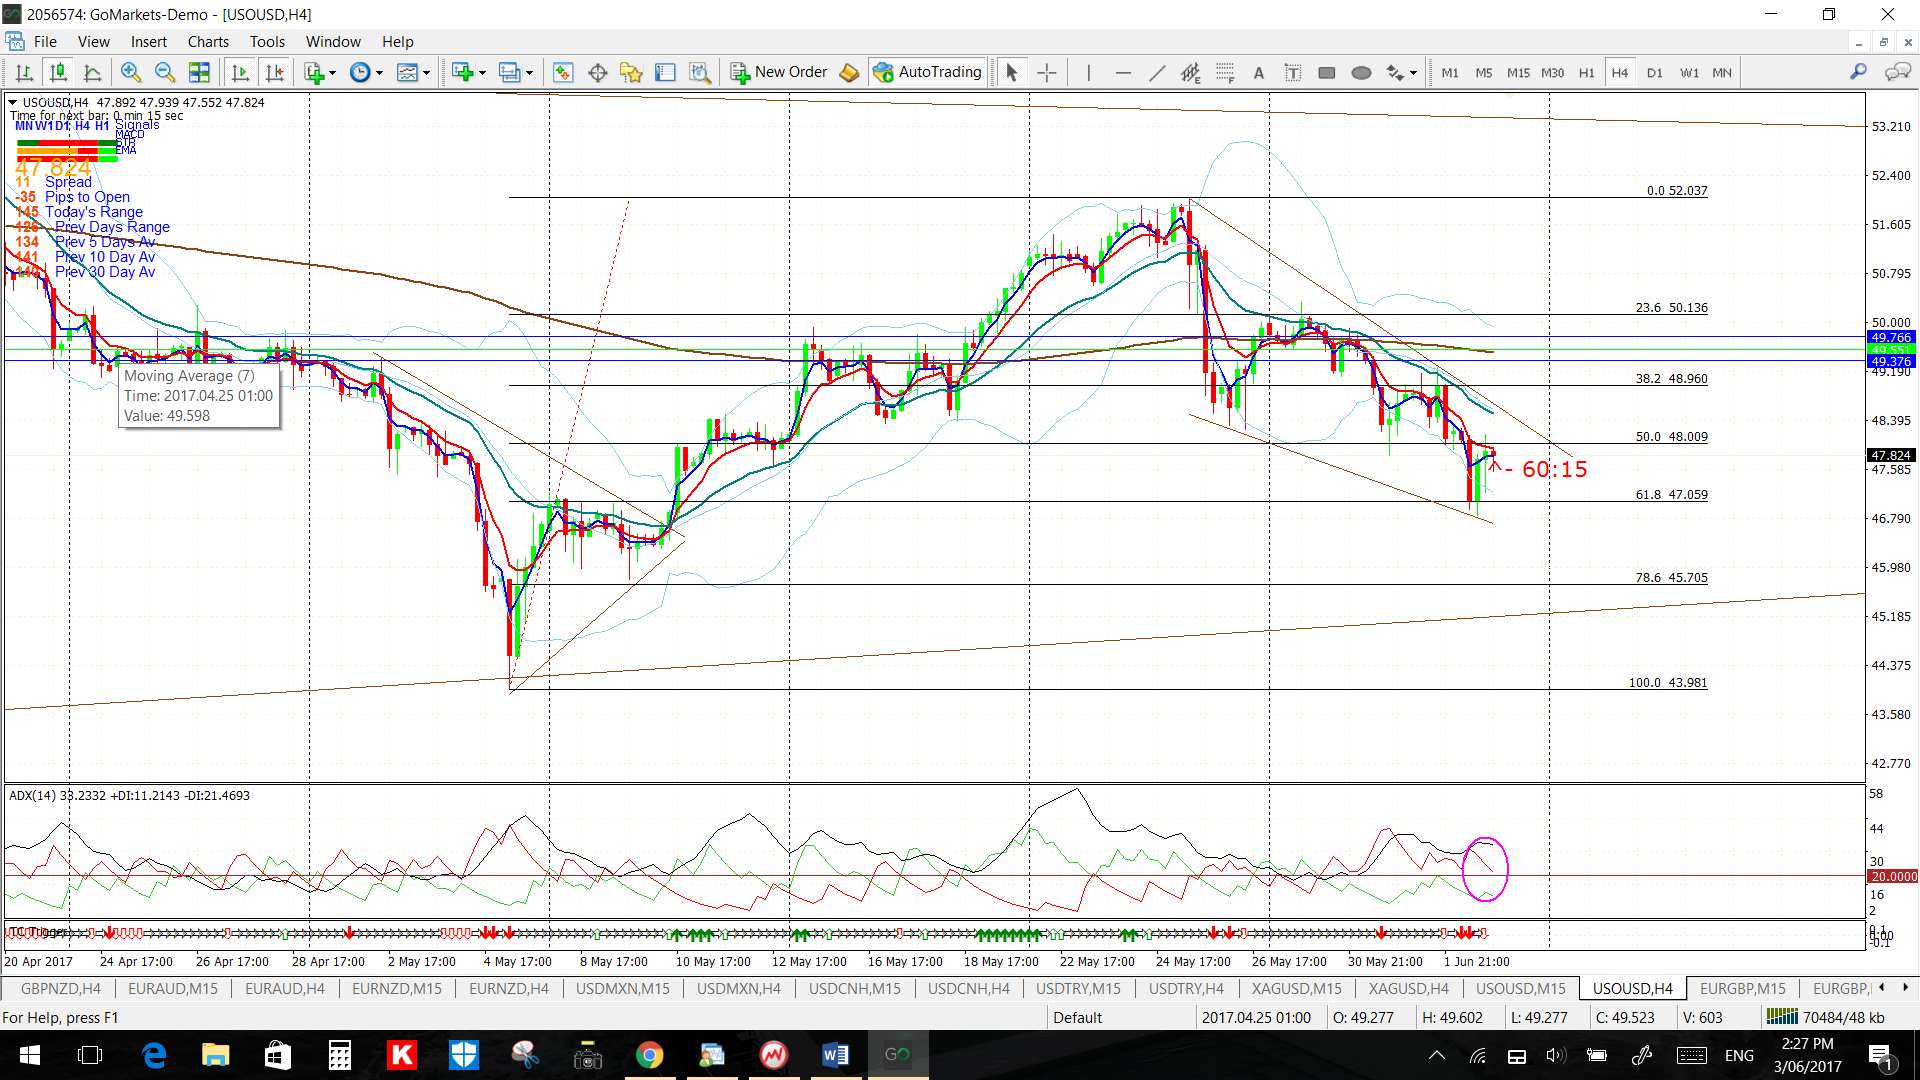Switch to D1 timeframe
The height and width of the screenshot is (1080, 1920).
[x=1655, y=72]
